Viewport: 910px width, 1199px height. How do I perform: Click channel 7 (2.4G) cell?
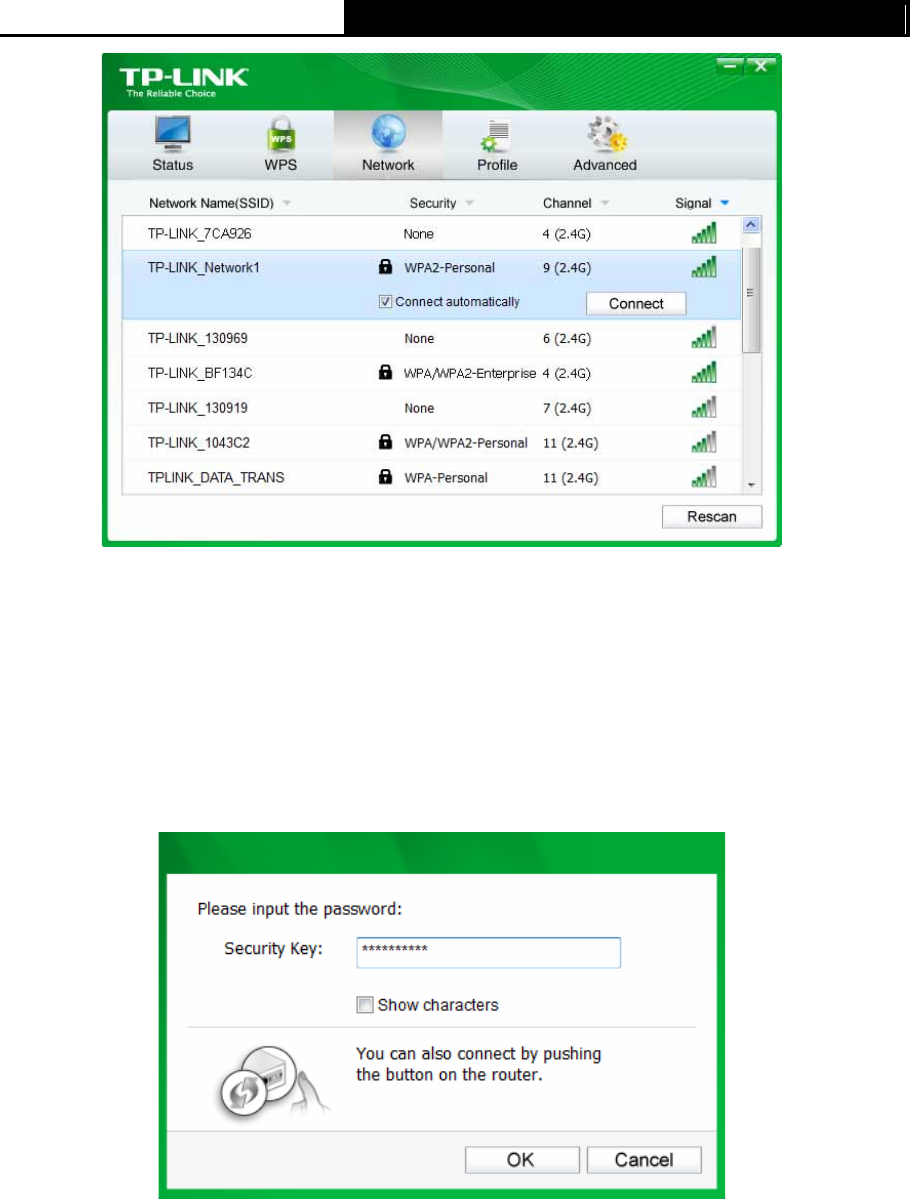tap(567, 408)
